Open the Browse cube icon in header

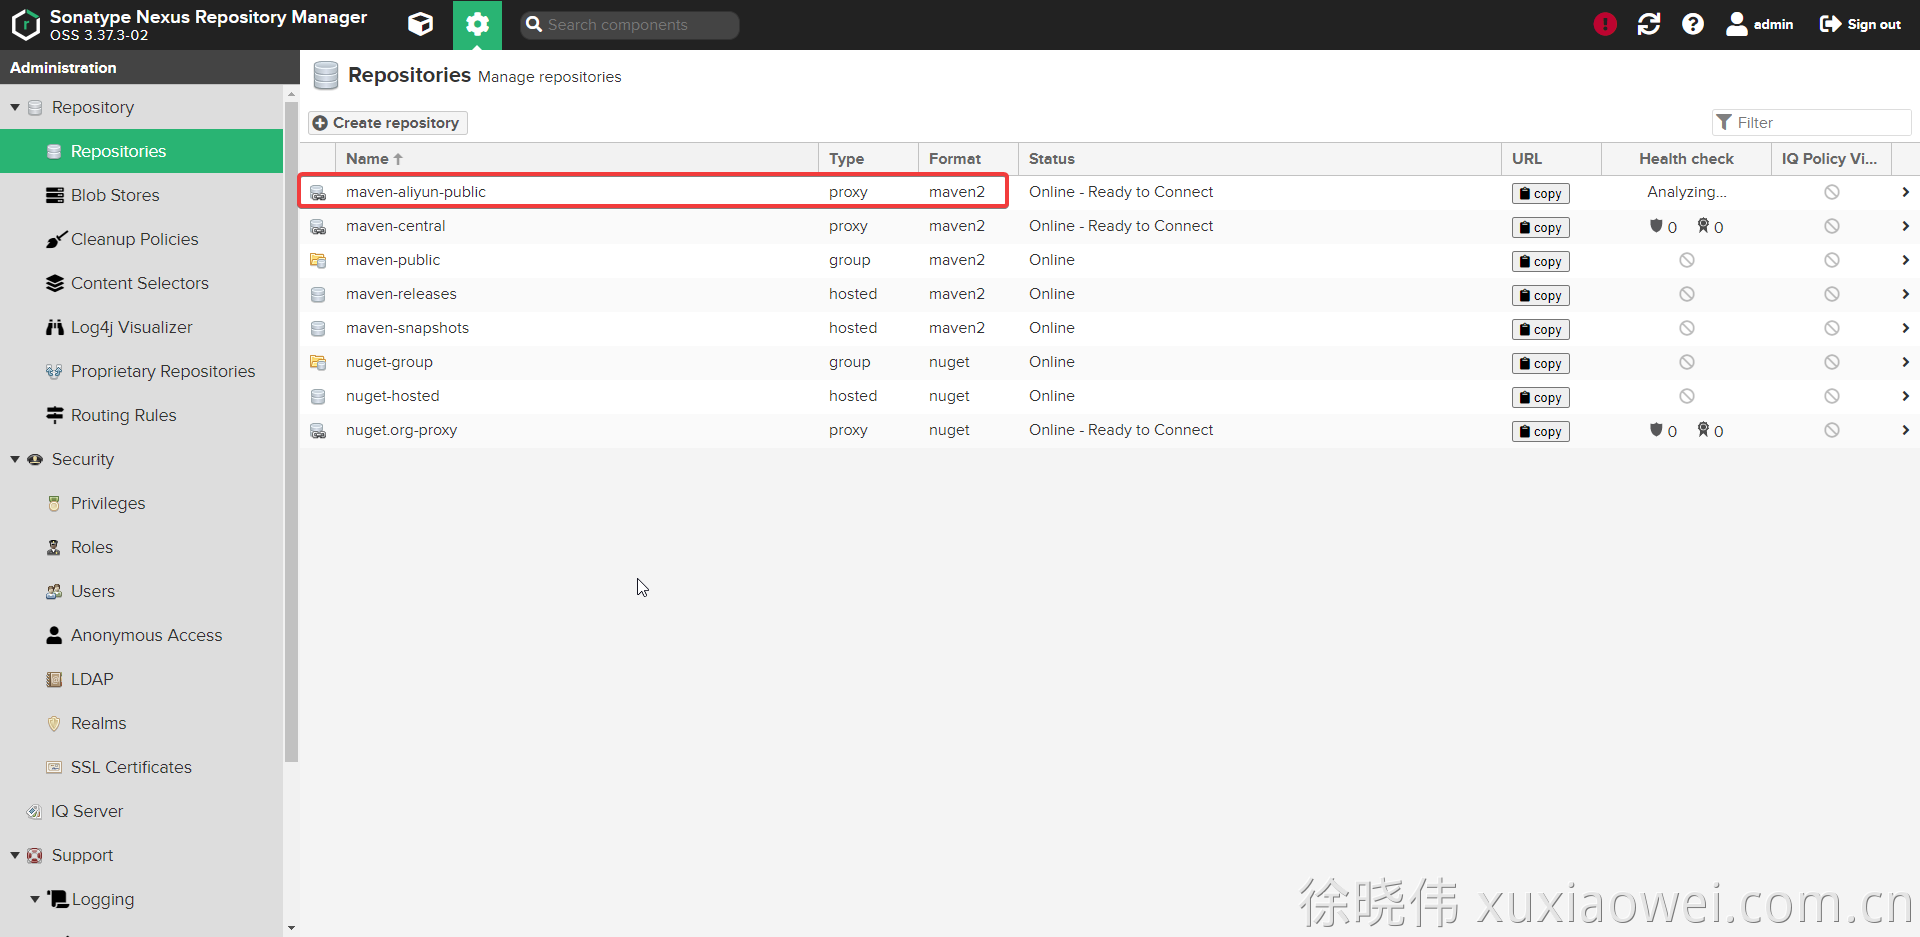pyautogui.click(x=421, y=24)
